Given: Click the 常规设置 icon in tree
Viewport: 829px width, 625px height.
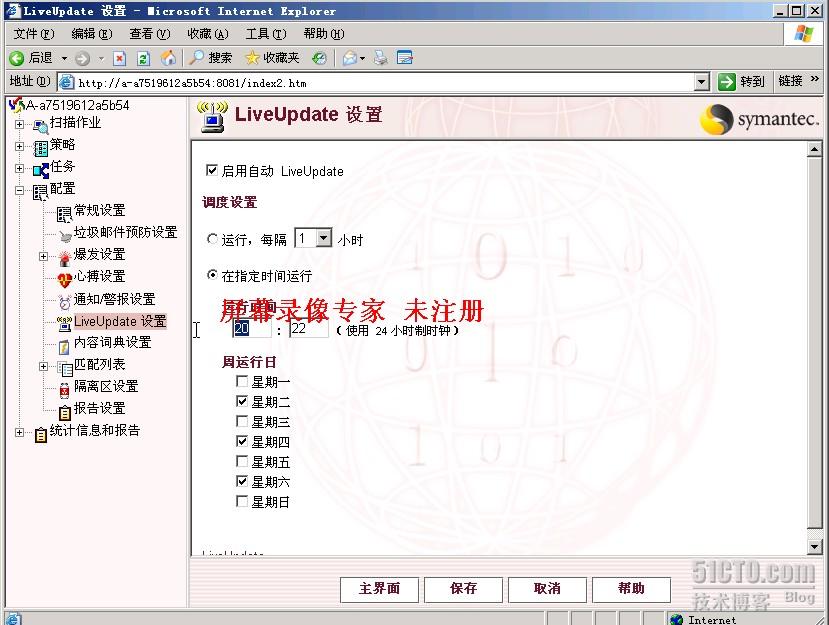Looking at the screenshot, I should pos(64,214).
